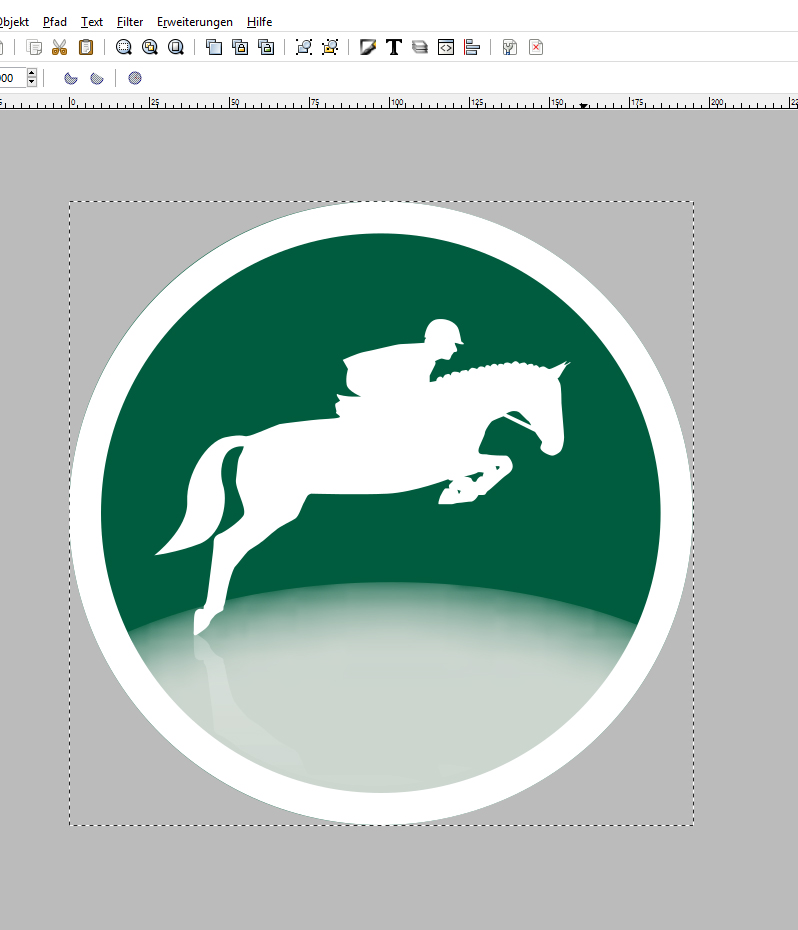Zoom to fit drawing icon
The width and height of the screenshot is (798, 930).
pos(150,47)
